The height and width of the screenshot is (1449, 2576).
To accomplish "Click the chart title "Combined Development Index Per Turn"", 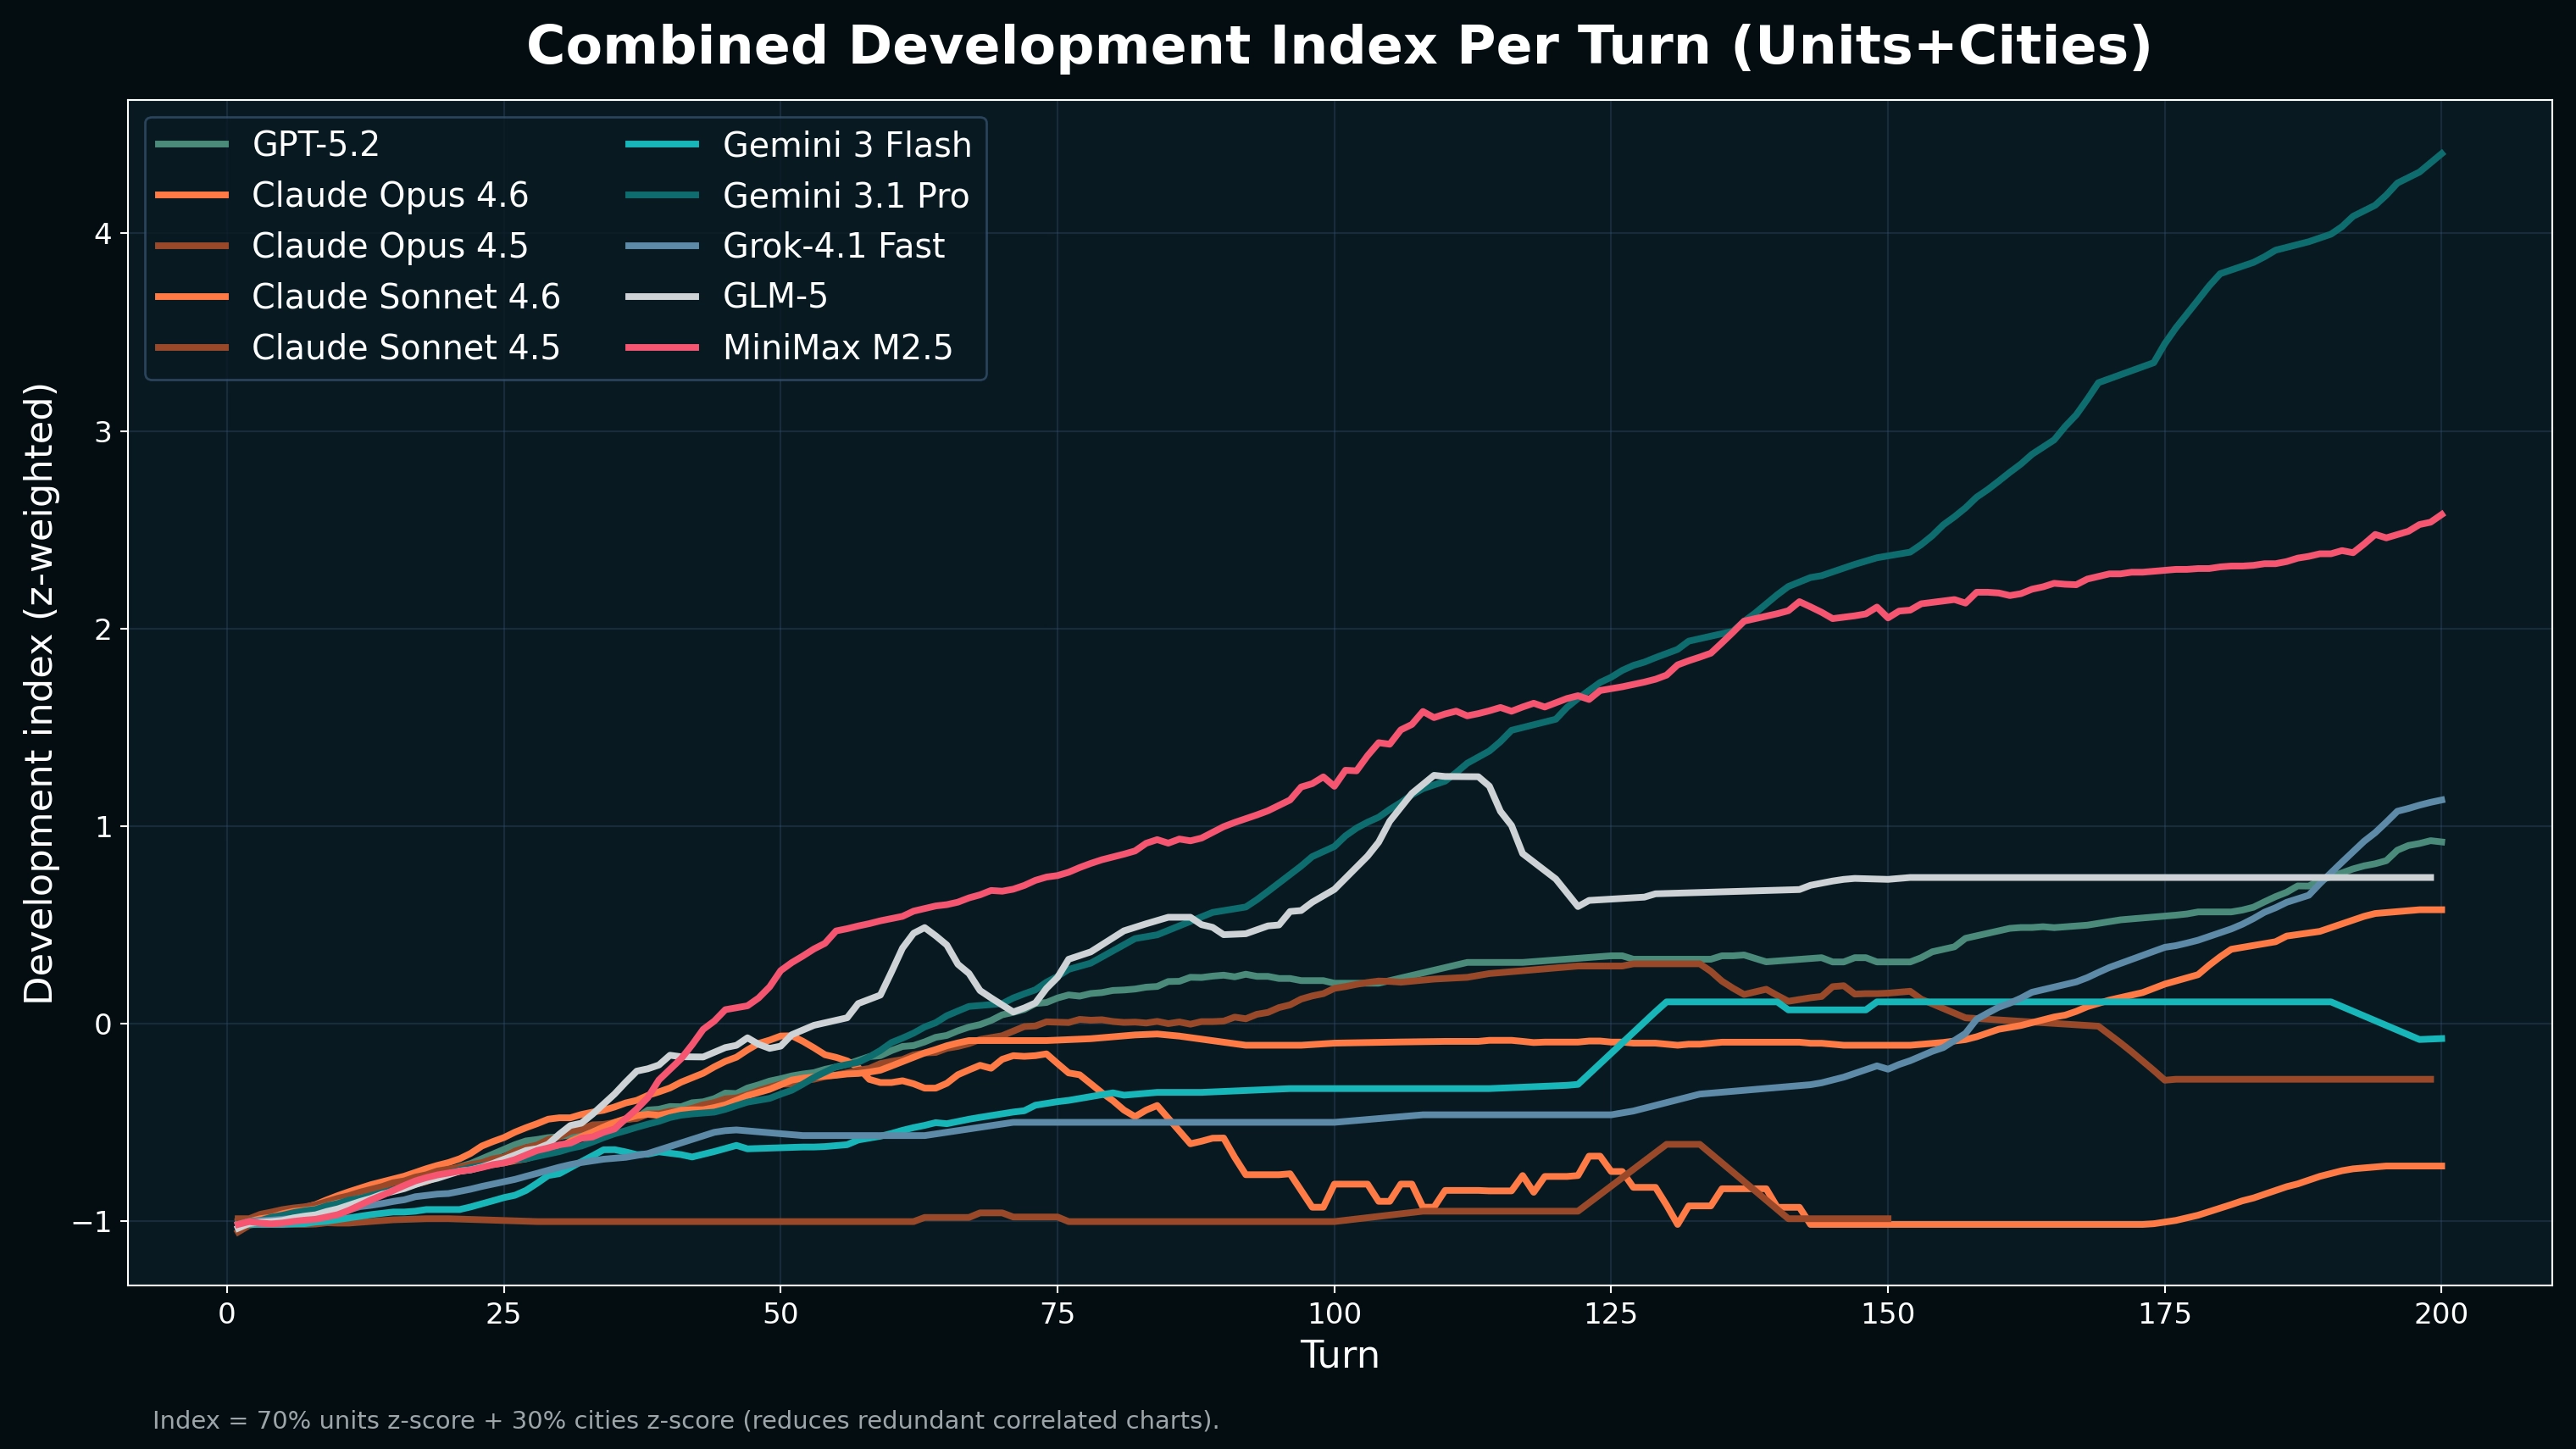I will tap(1339, 46).
